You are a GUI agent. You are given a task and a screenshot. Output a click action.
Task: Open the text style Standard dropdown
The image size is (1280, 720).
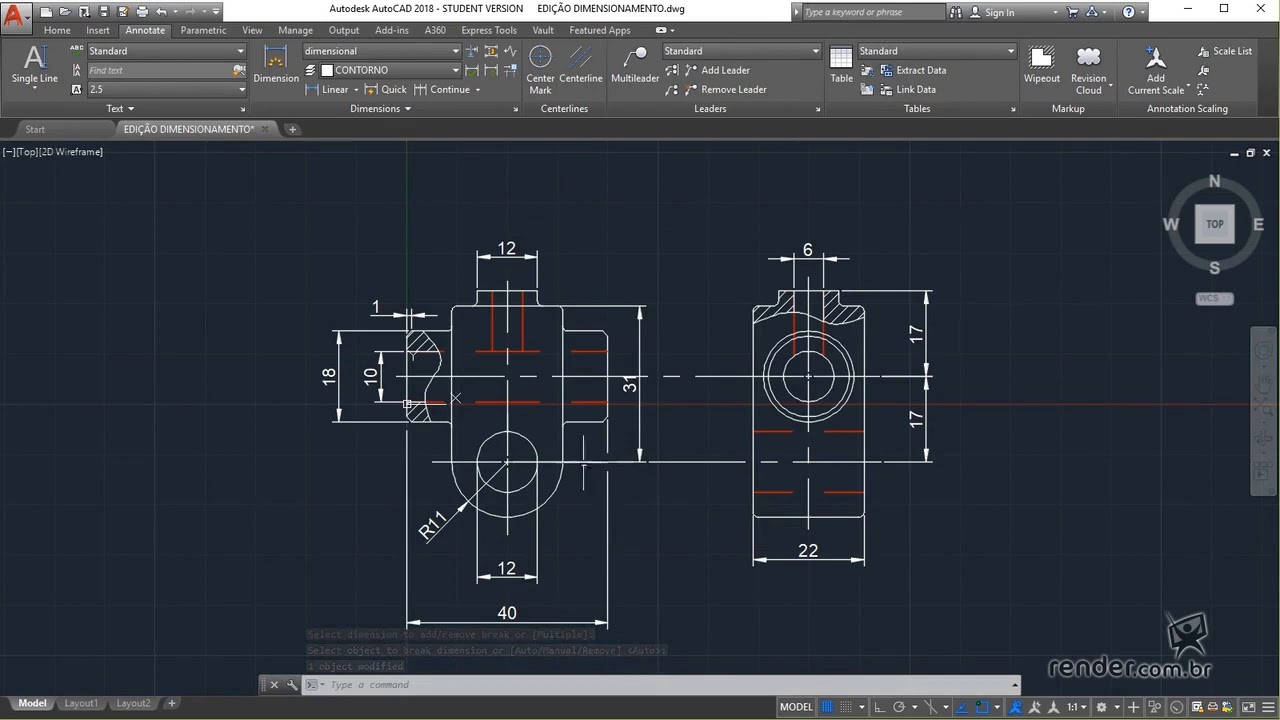coord(166,51)
